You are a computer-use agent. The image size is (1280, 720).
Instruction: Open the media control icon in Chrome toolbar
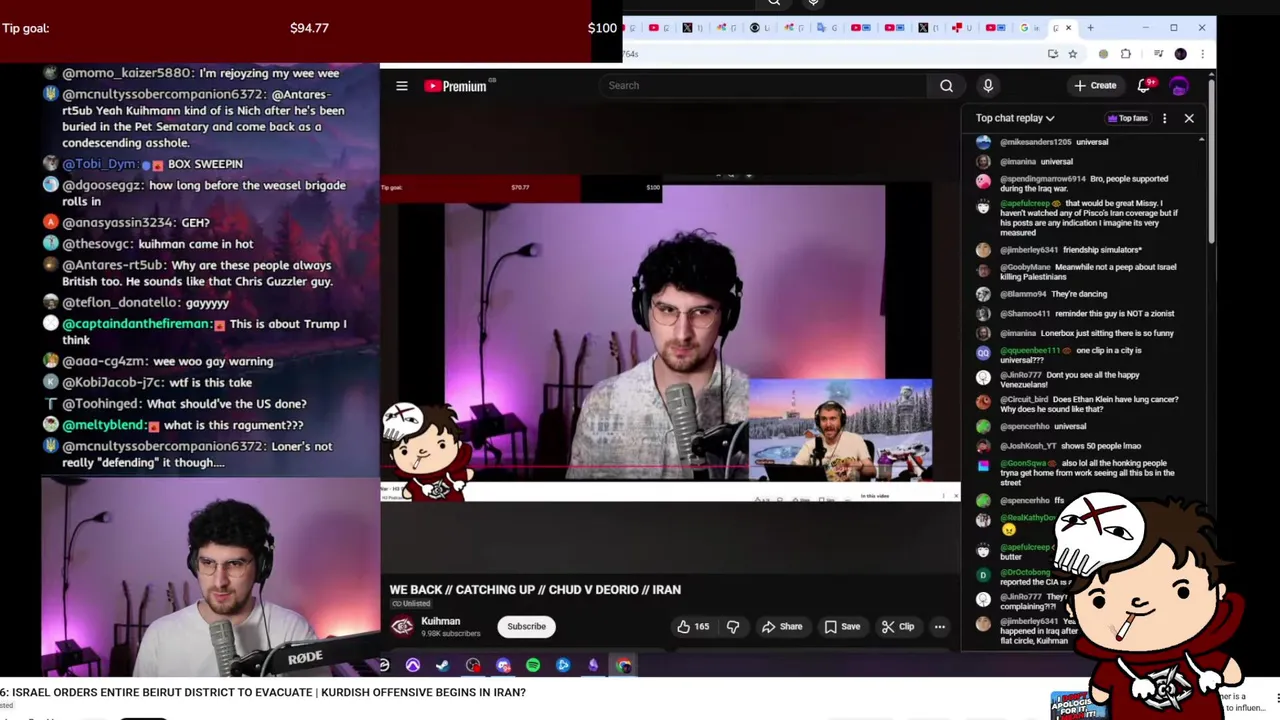point(1158,54)
